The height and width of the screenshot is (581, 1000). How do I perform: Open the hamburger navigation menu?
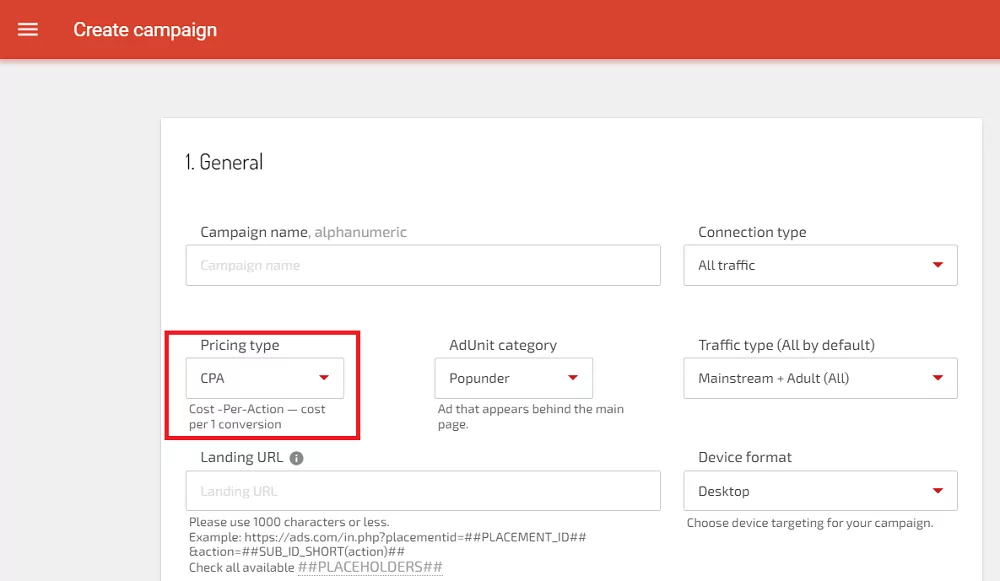[27, 29]
